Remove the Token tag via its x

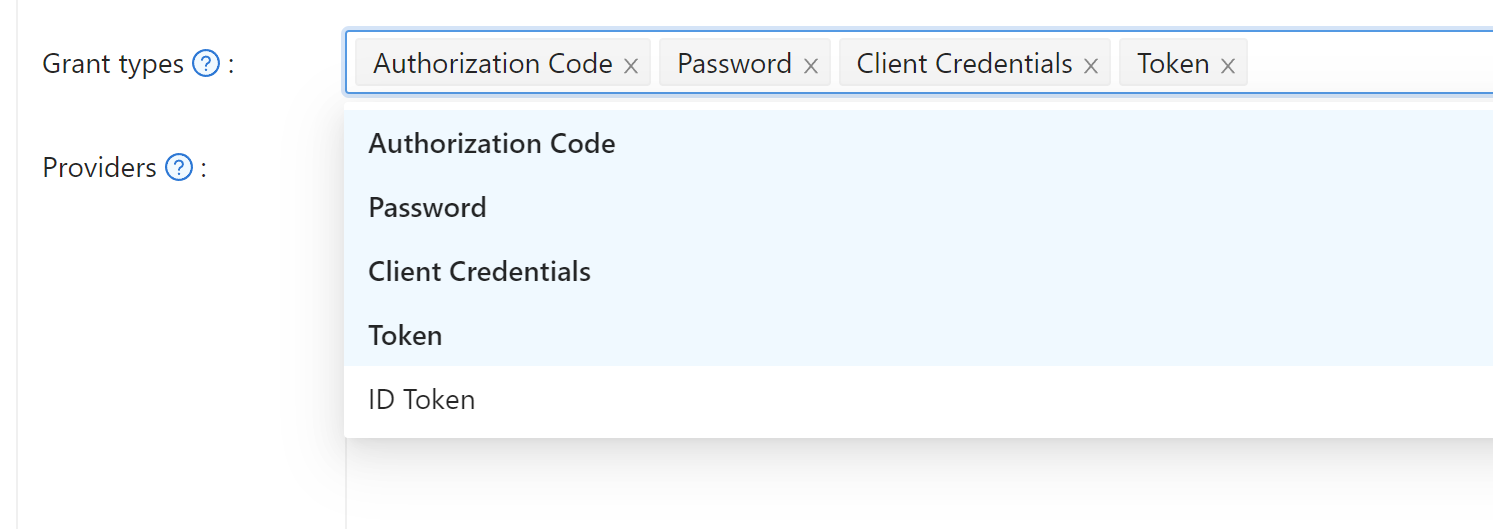pos(1228,66)
